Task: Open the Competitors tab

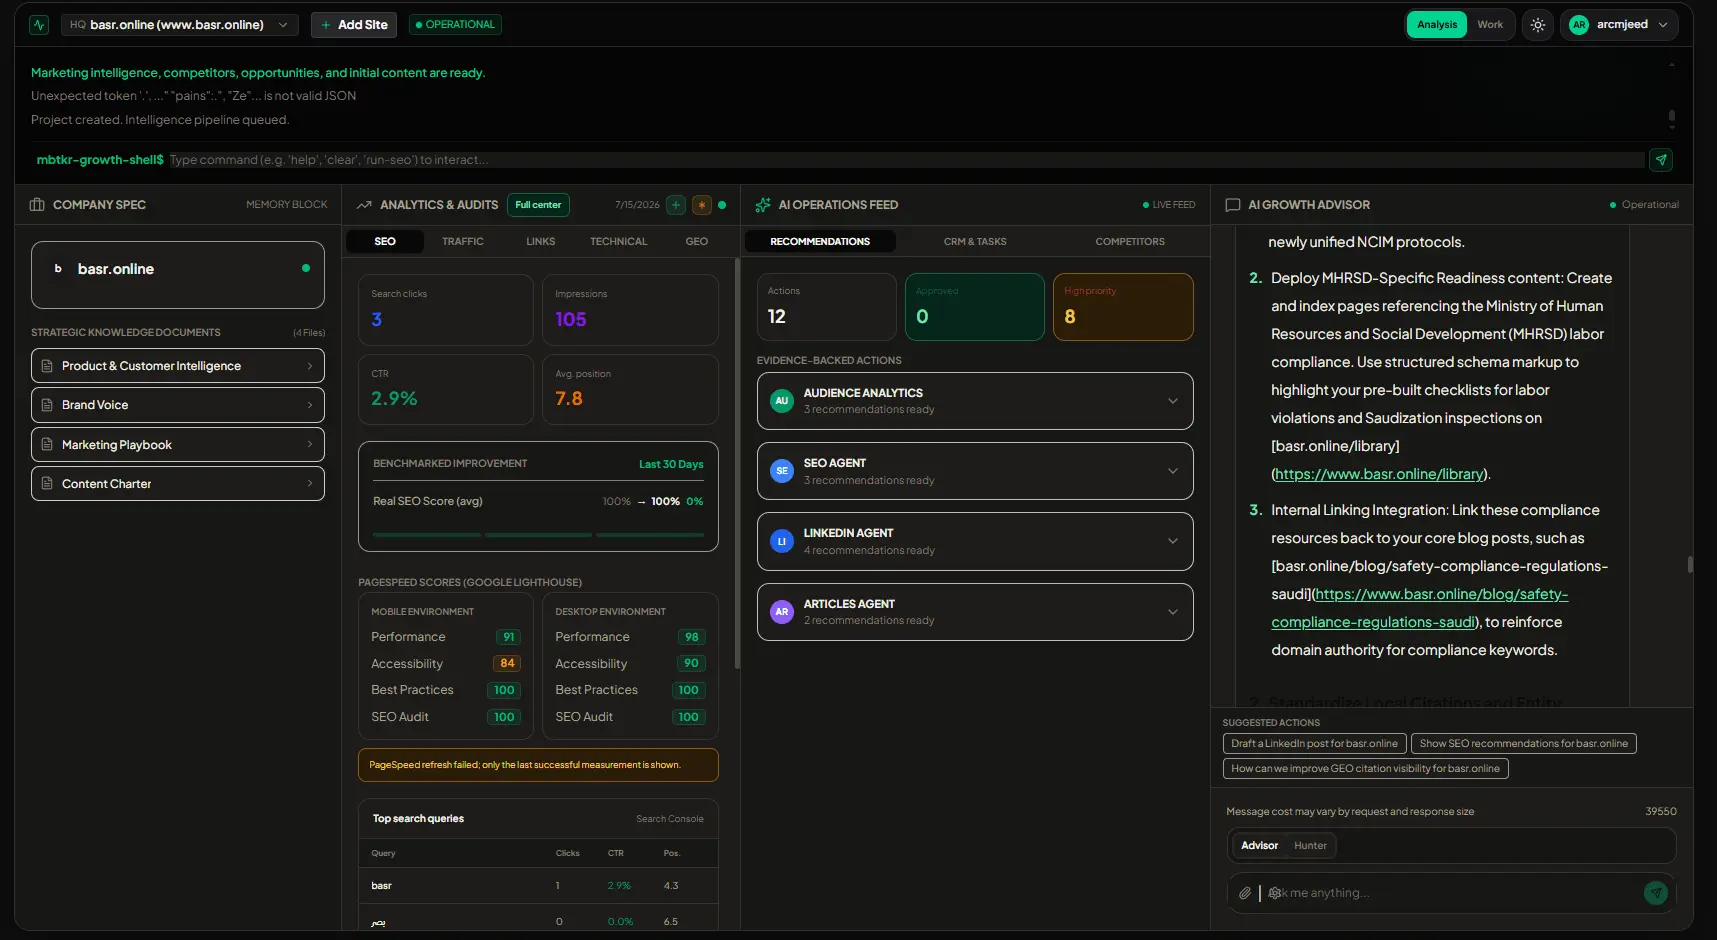Action: 1130,242
